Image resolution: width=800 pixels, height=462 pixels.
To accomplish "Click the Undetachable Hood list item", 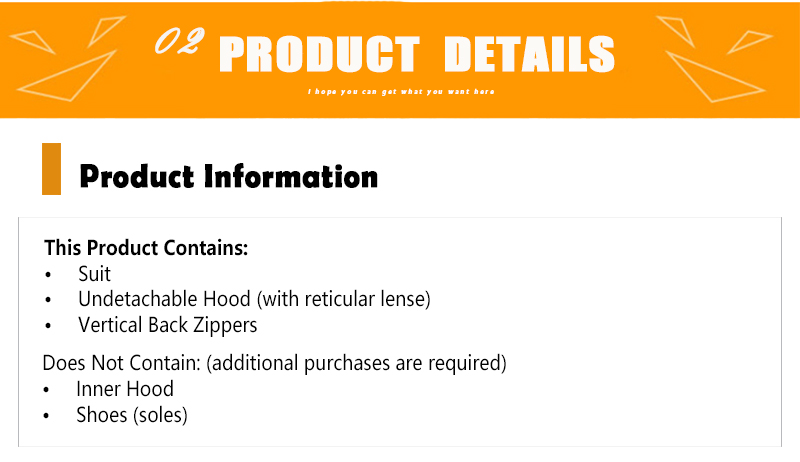I will pyautogui.click(x=254, y=299).
